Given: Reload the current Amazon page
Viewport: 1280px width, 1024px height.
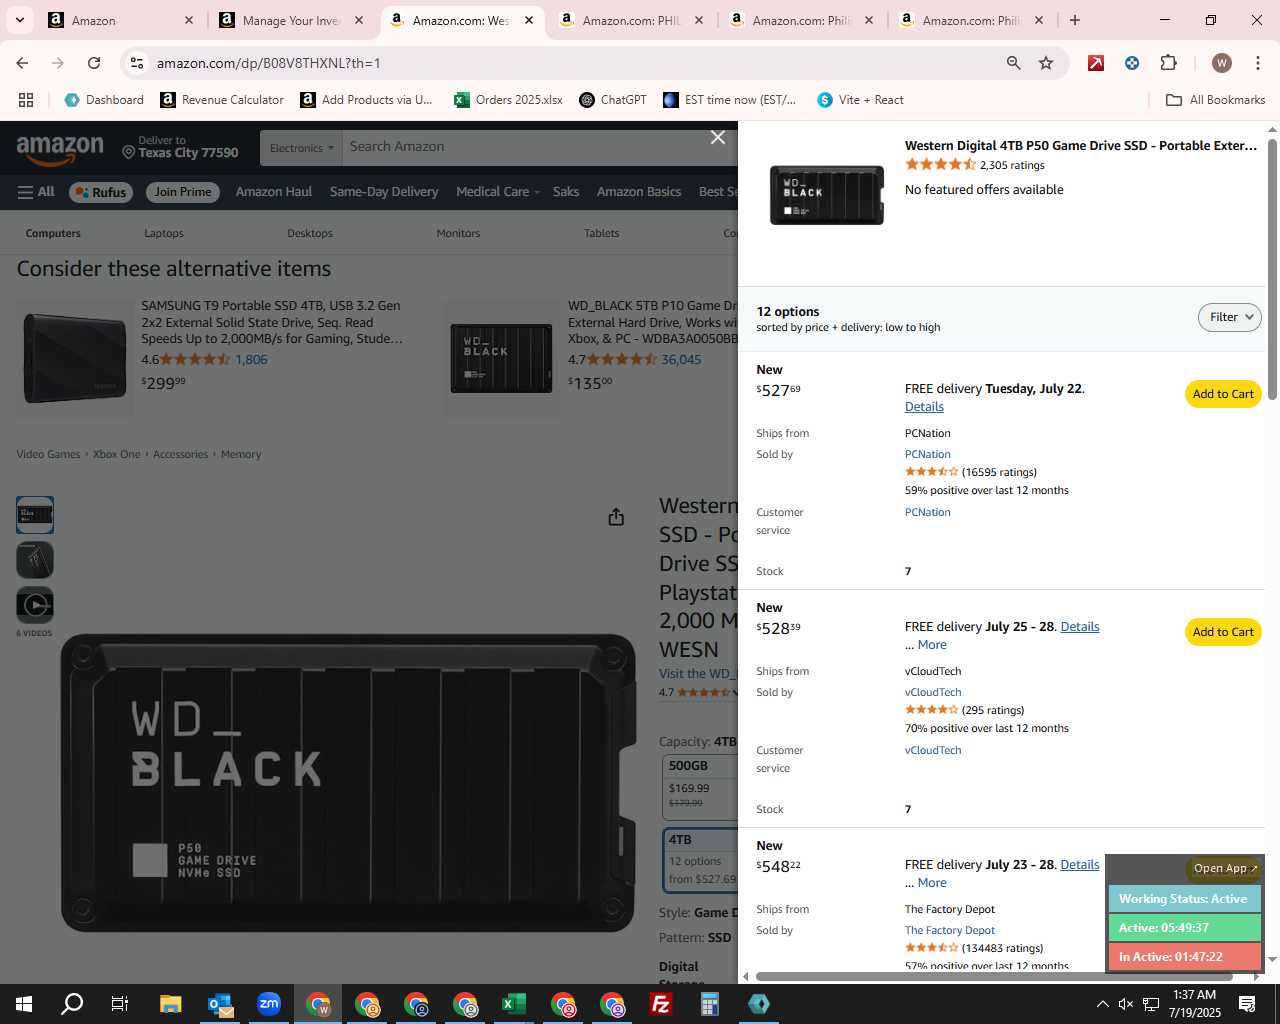Looking at the screenshot, I should tap(94, 63).
